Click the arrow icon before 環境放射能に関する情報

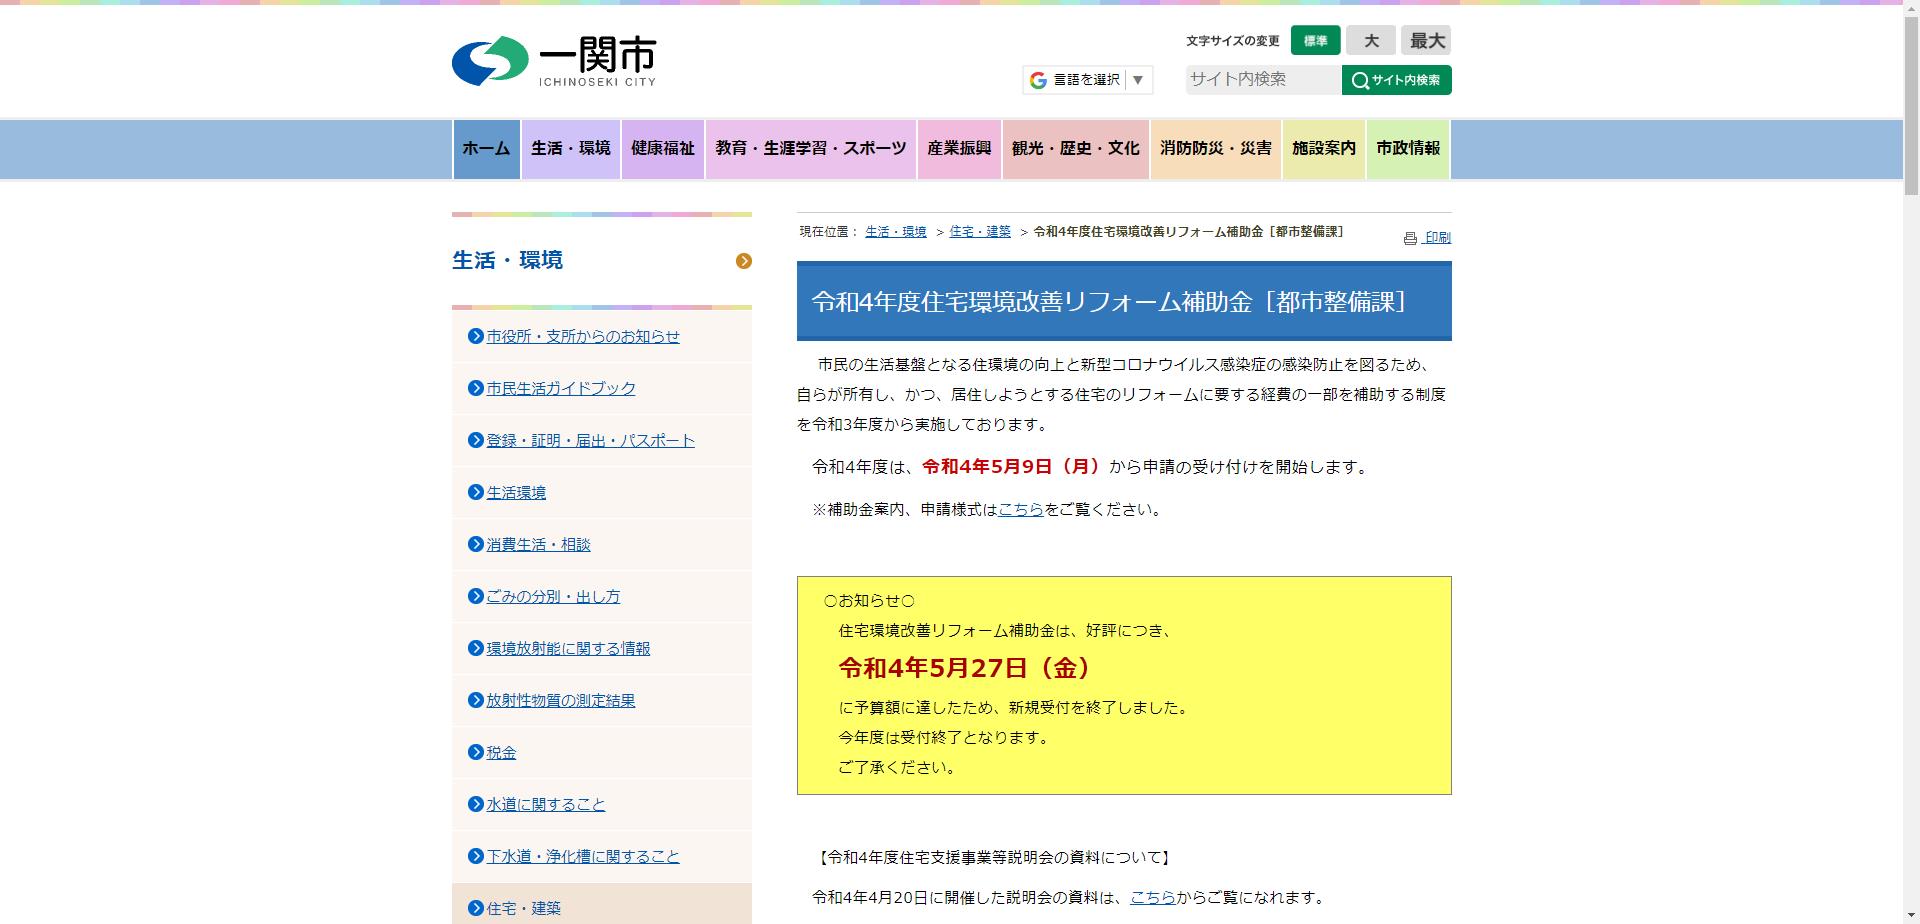pyautogui.click(x=476, y=648)
